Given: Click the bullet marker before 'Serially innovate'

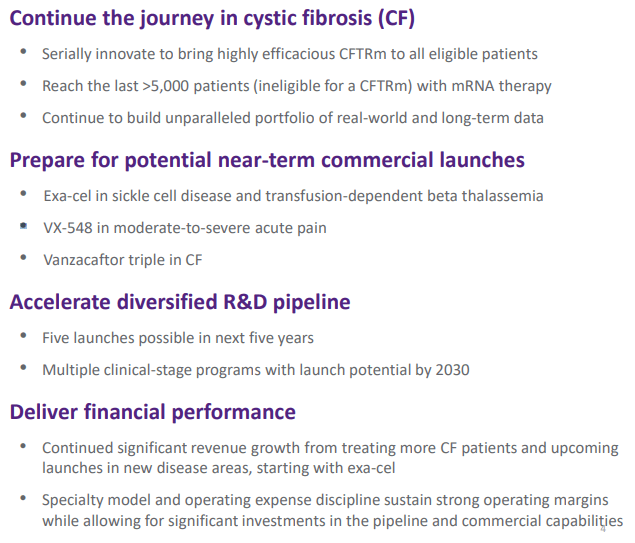Looking at the screenshot, I should [23, 54].
